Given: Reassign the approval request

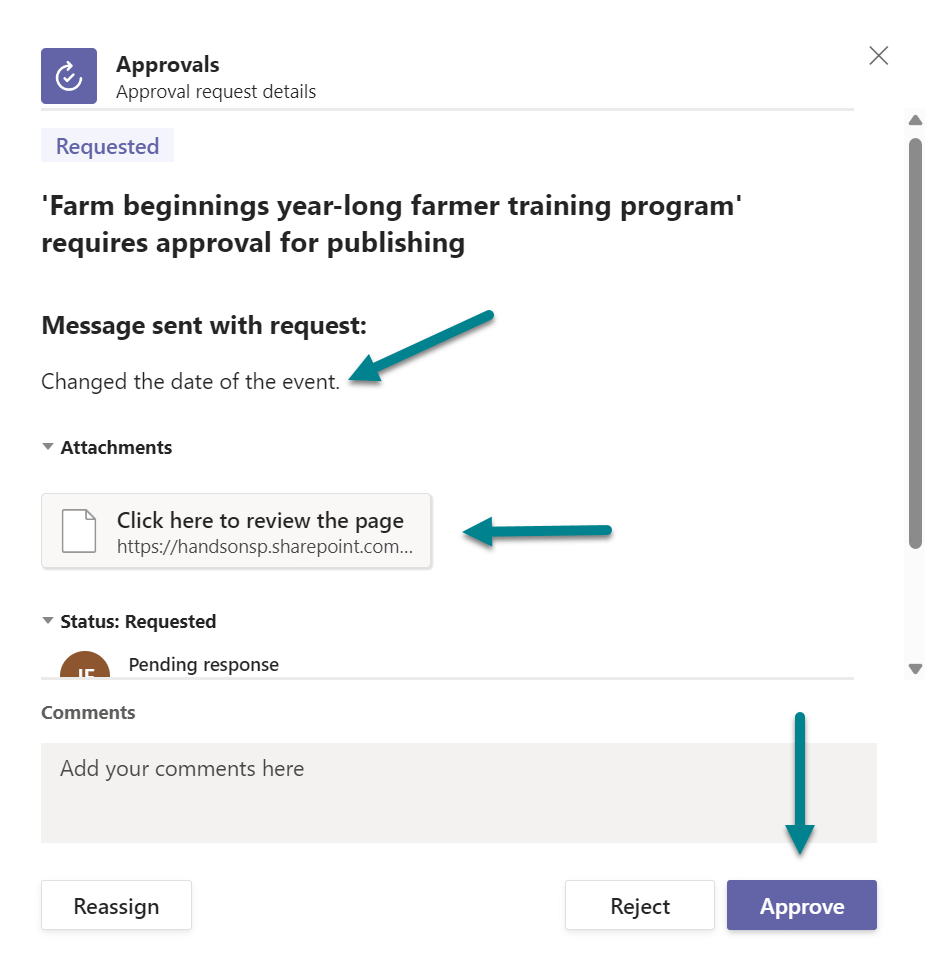Looking at the screenshot, I should click(116, 905).
